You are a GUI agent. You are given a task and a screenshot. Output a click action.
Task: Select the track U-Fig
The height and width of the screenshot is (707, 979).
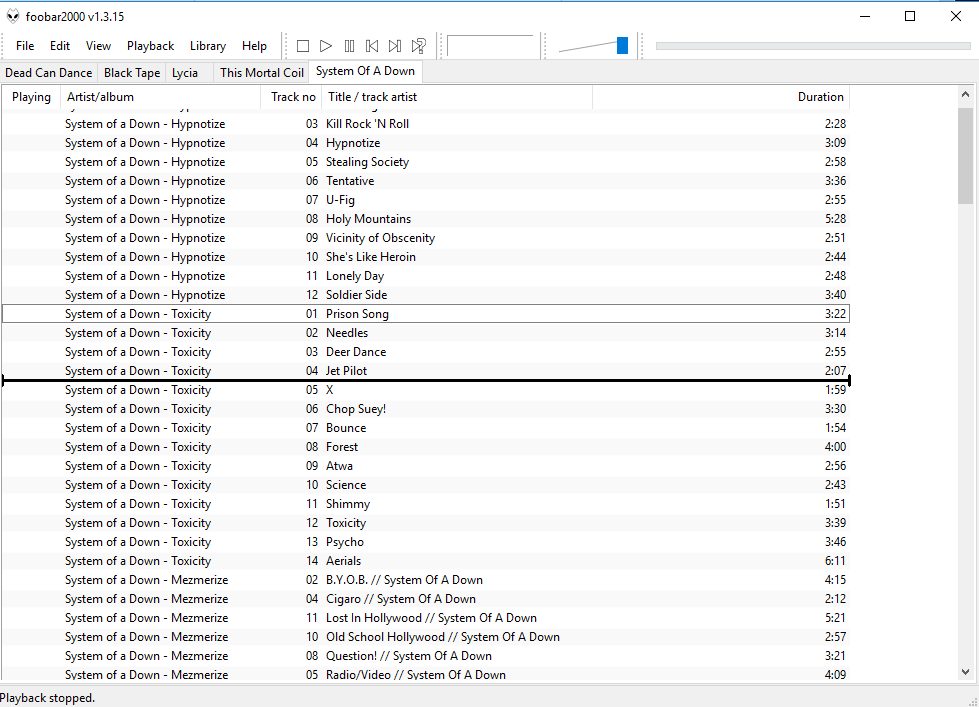[426, 200]
